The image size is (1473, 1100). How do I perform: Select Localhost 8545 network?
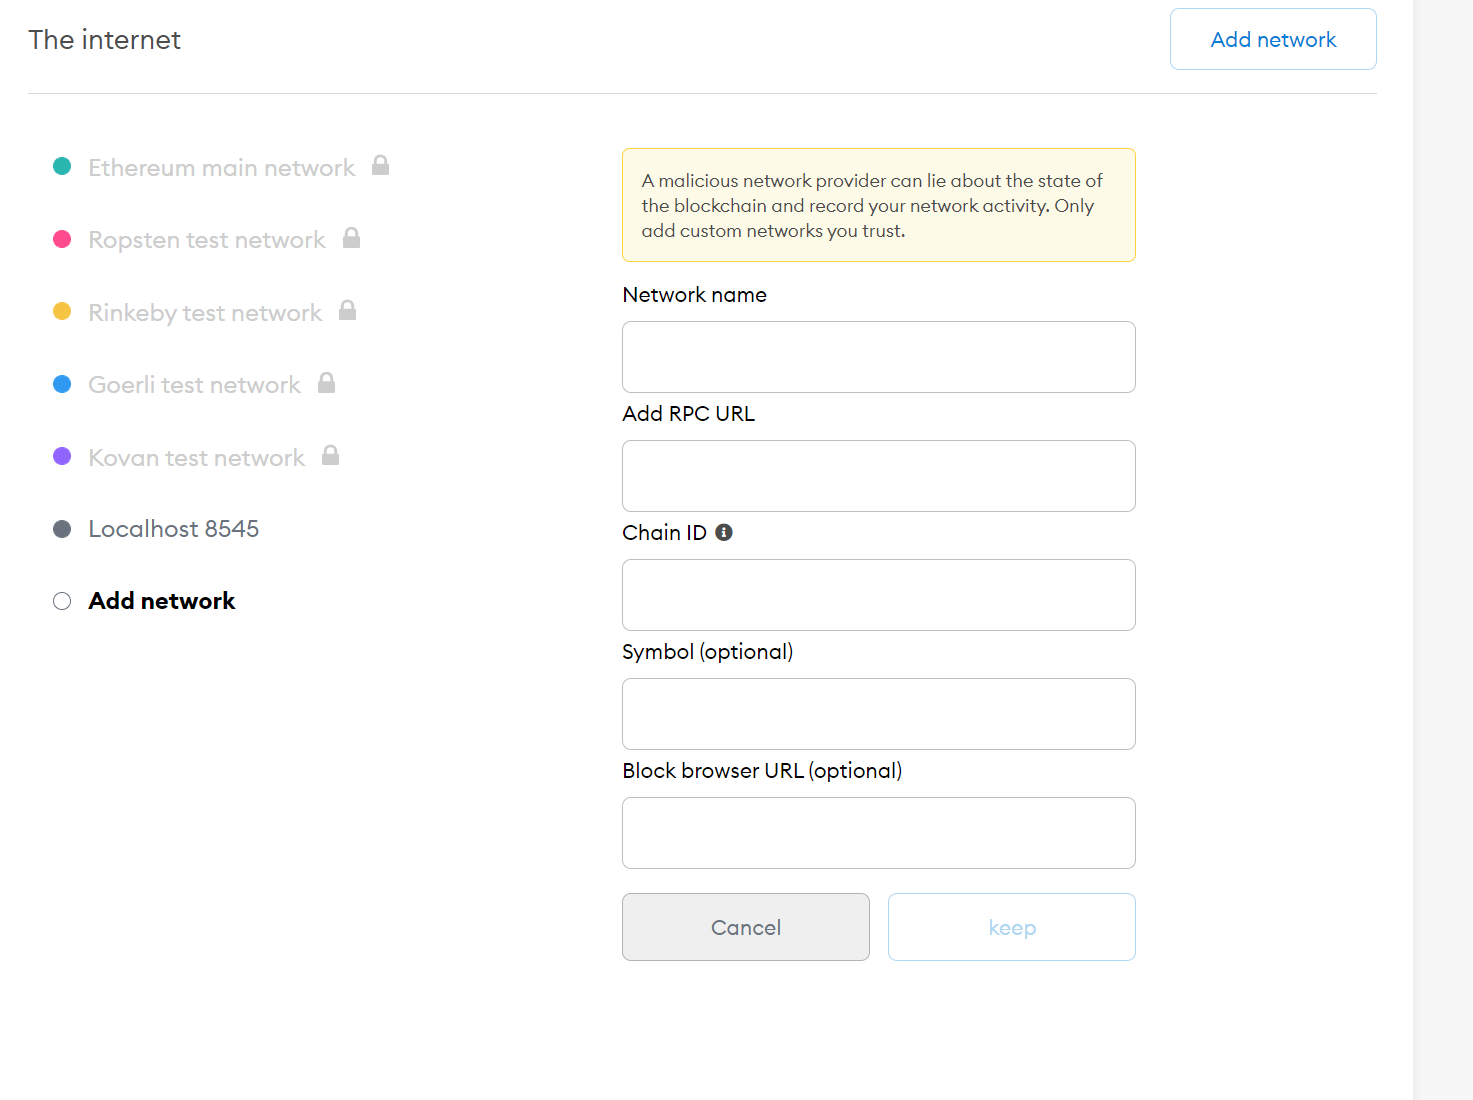(173, 529)
